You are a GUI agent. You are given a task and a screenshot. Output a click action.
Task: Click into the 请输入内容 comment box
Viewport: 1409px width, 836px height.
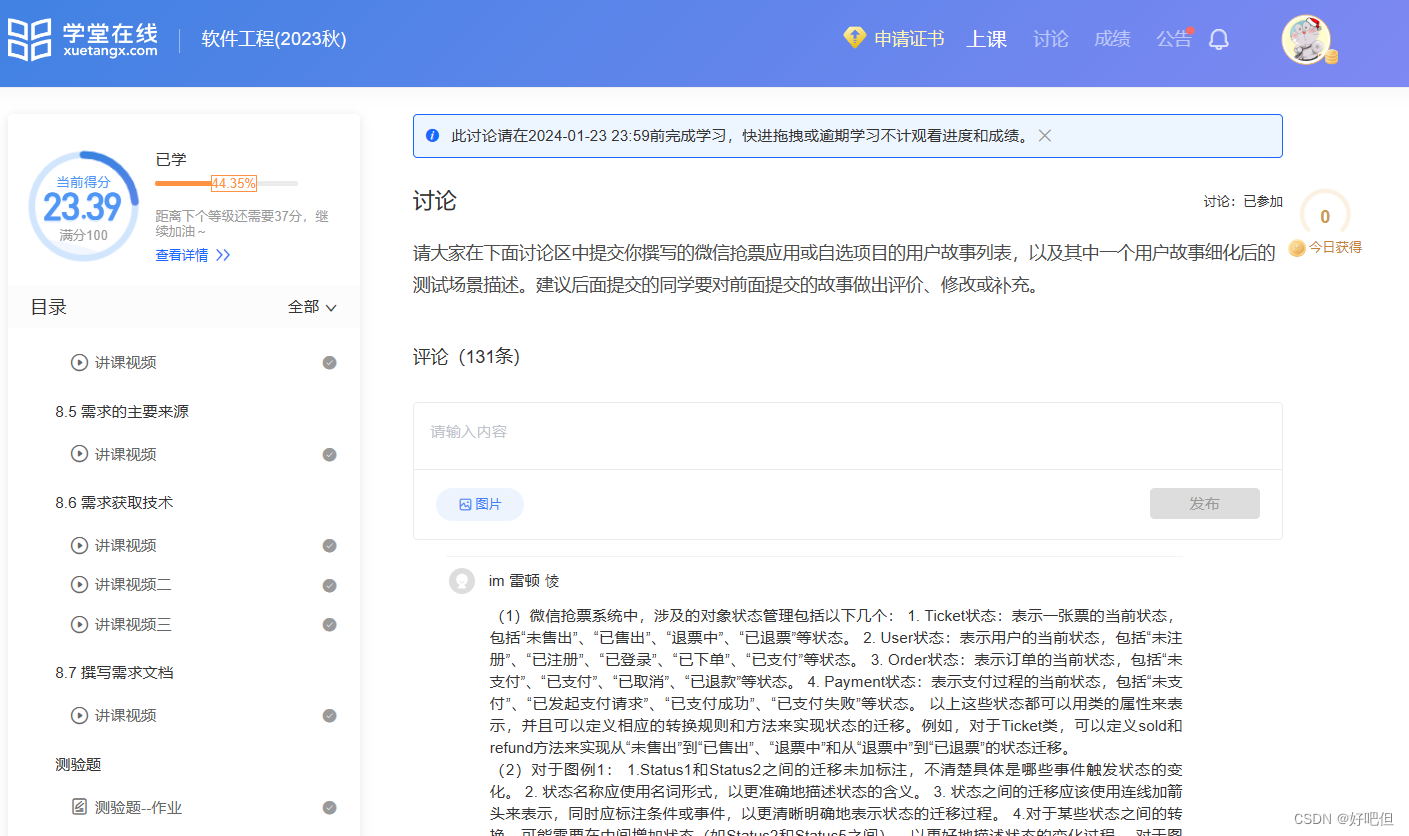(847, 436)
